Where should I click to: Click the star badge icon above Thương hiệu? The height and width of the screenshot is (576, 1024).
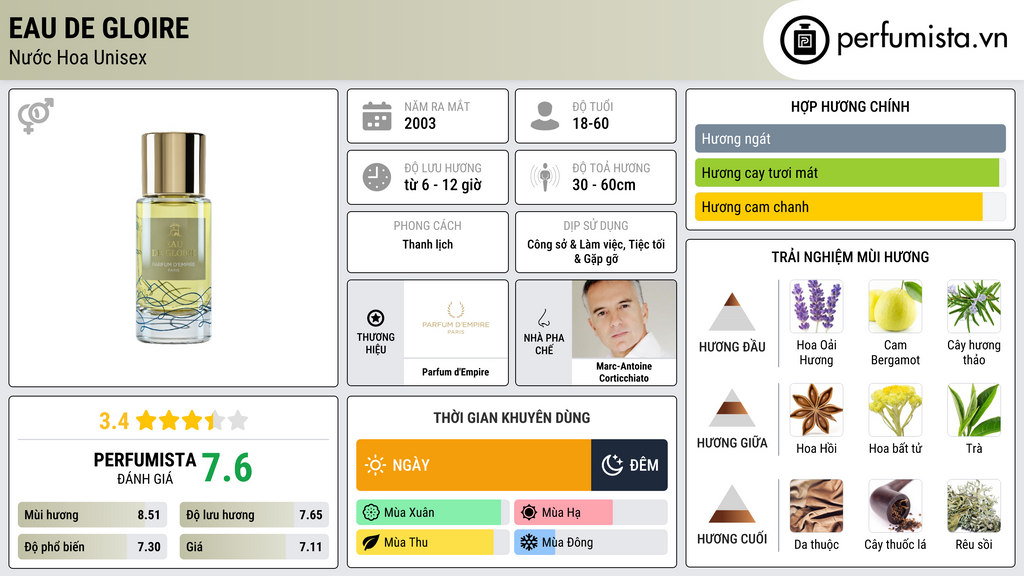[376, 318]
